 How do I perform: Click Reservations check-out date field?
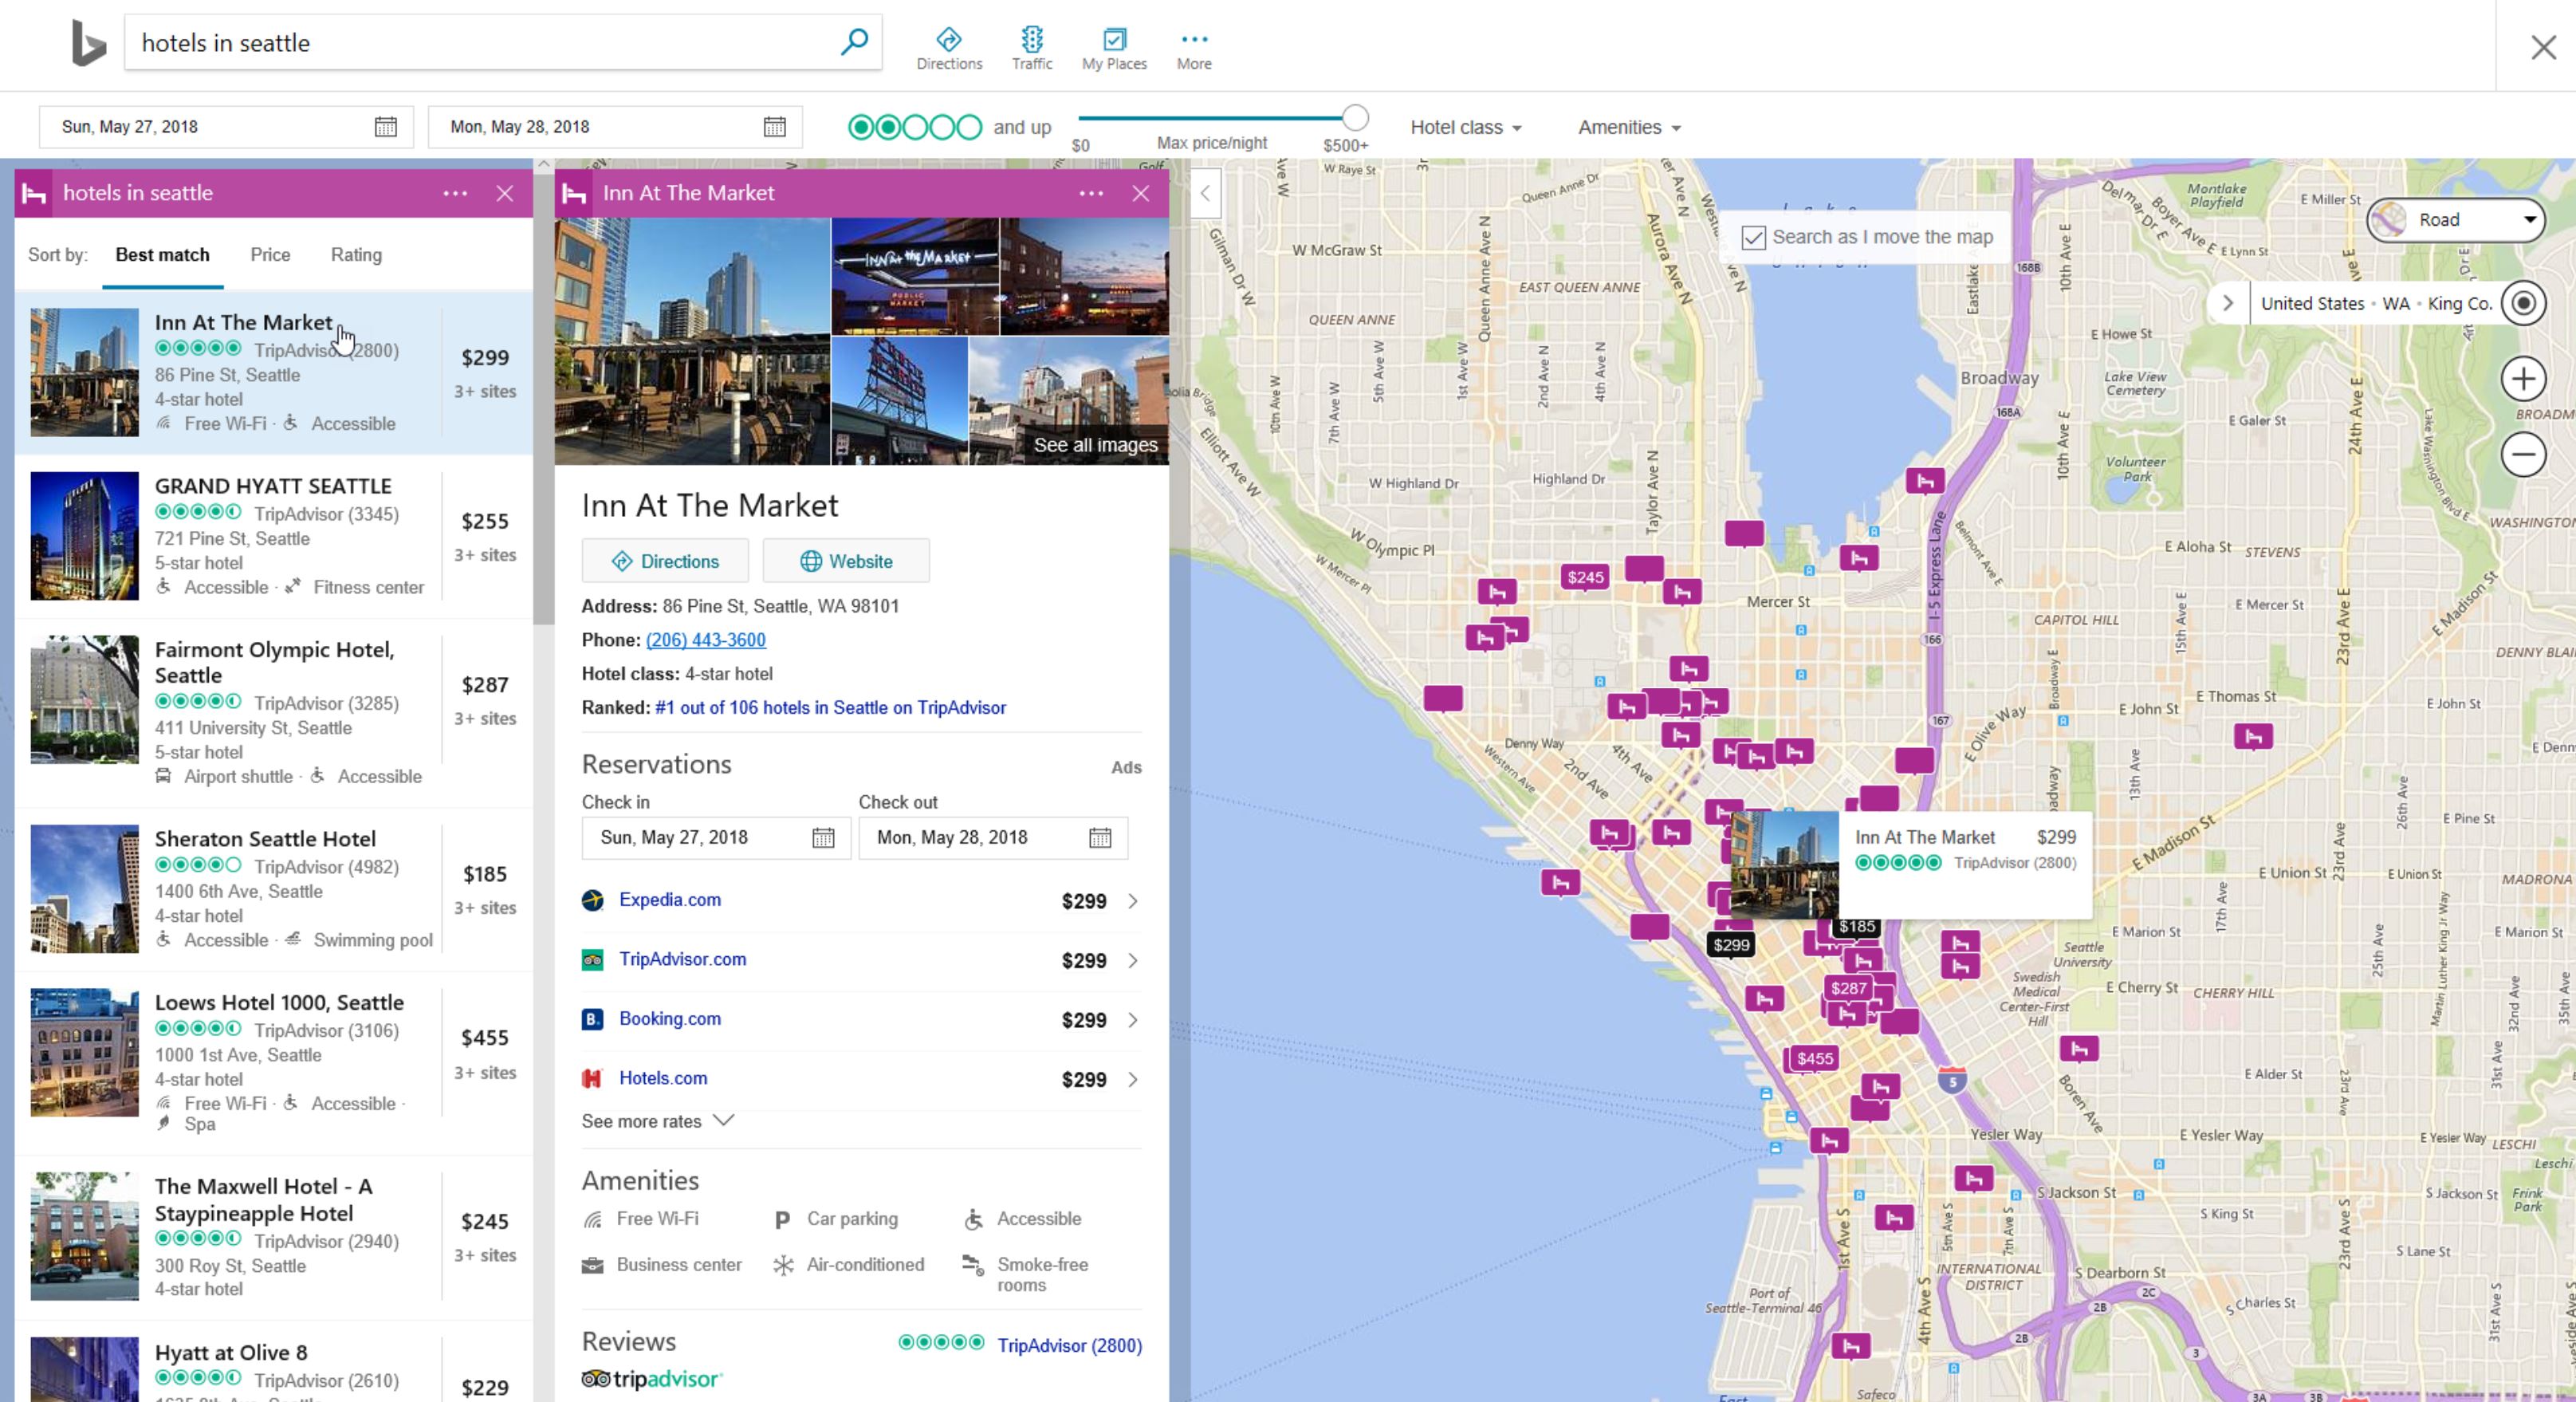[993, 838]
